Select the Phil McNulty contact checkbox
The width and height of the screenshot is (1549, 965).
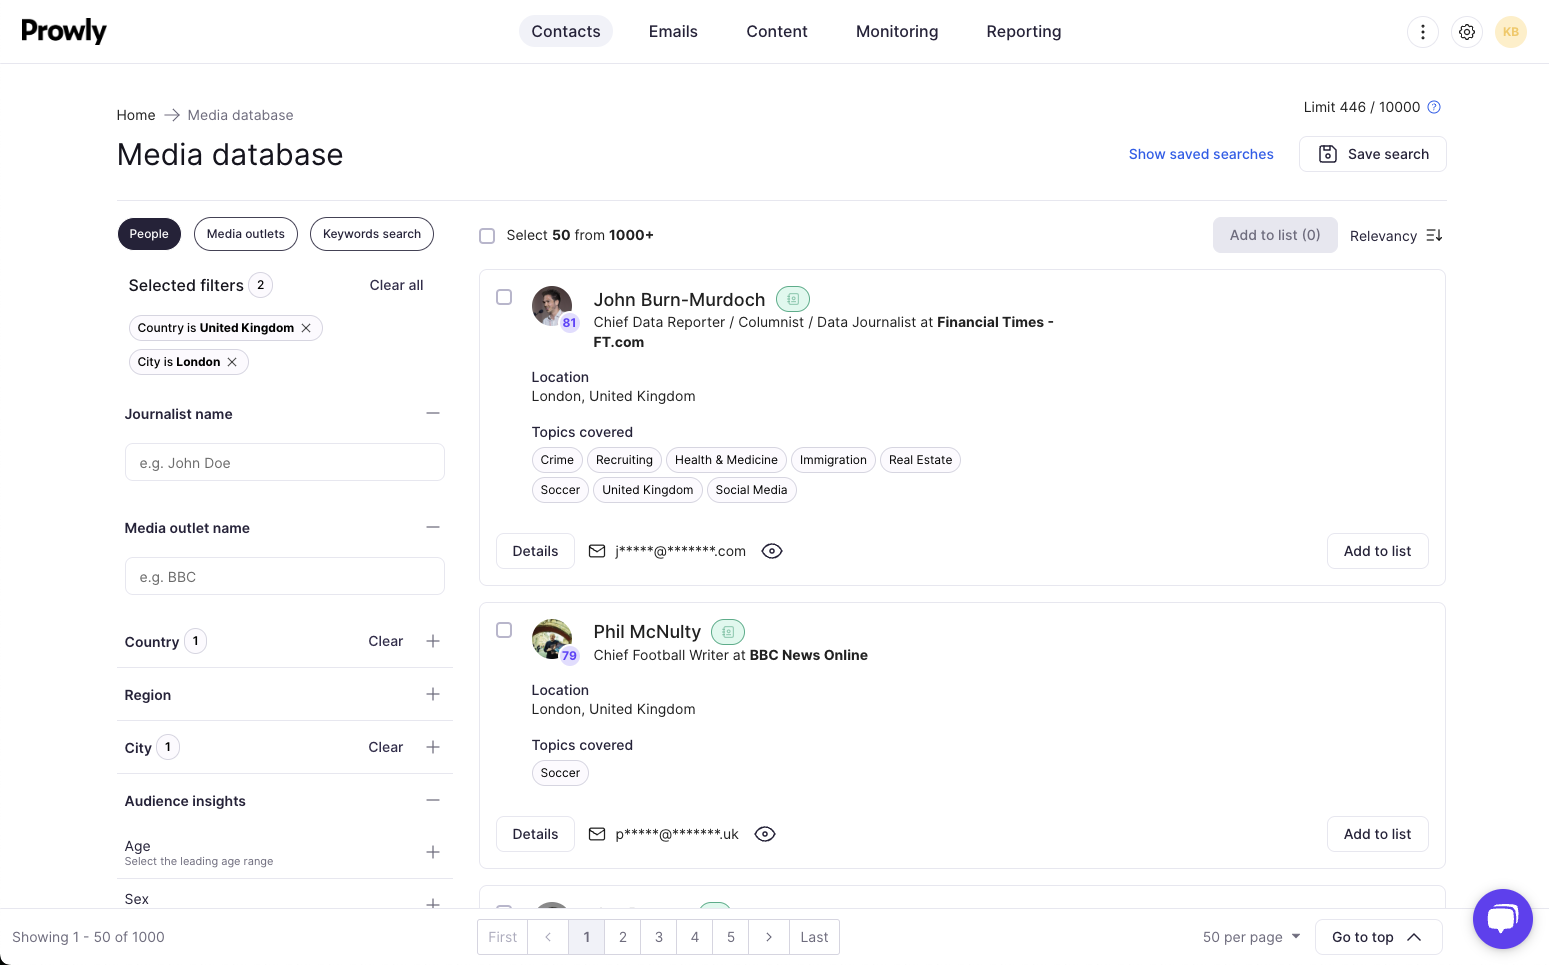coord(504,630)
